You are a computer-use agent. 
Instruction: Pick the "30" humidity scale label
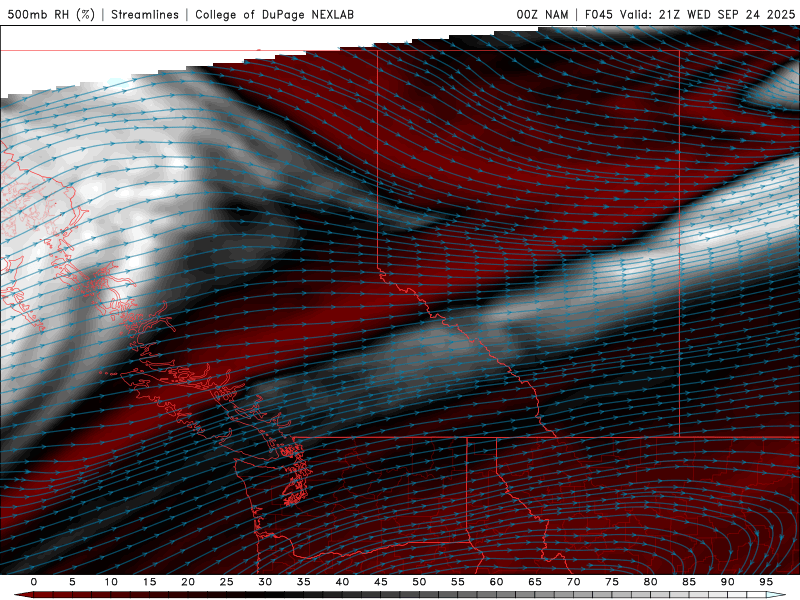click(x=265, y=582)
